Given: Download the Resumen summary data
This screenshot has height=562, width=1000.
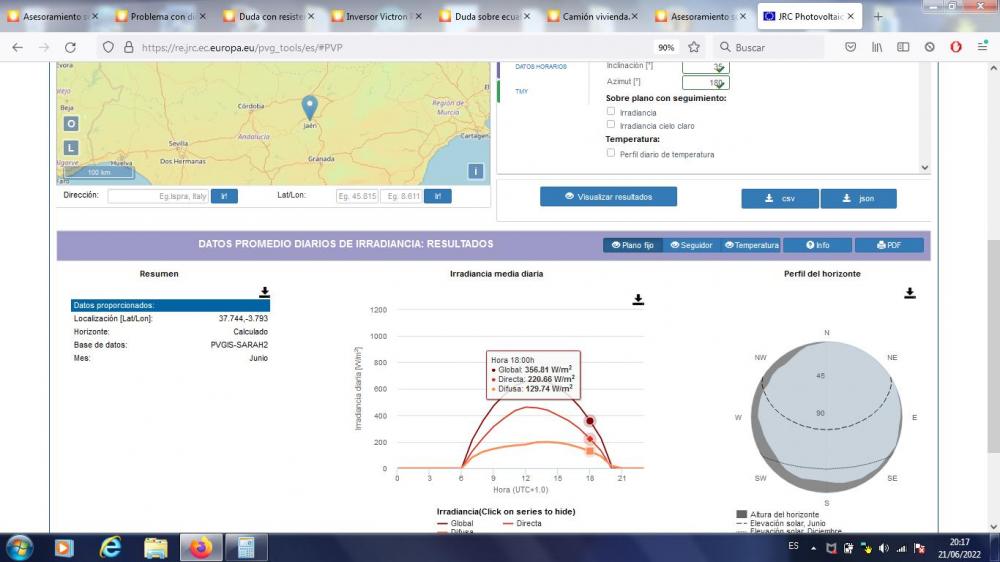Looking at the screenshot, I should tap(264, 292).
